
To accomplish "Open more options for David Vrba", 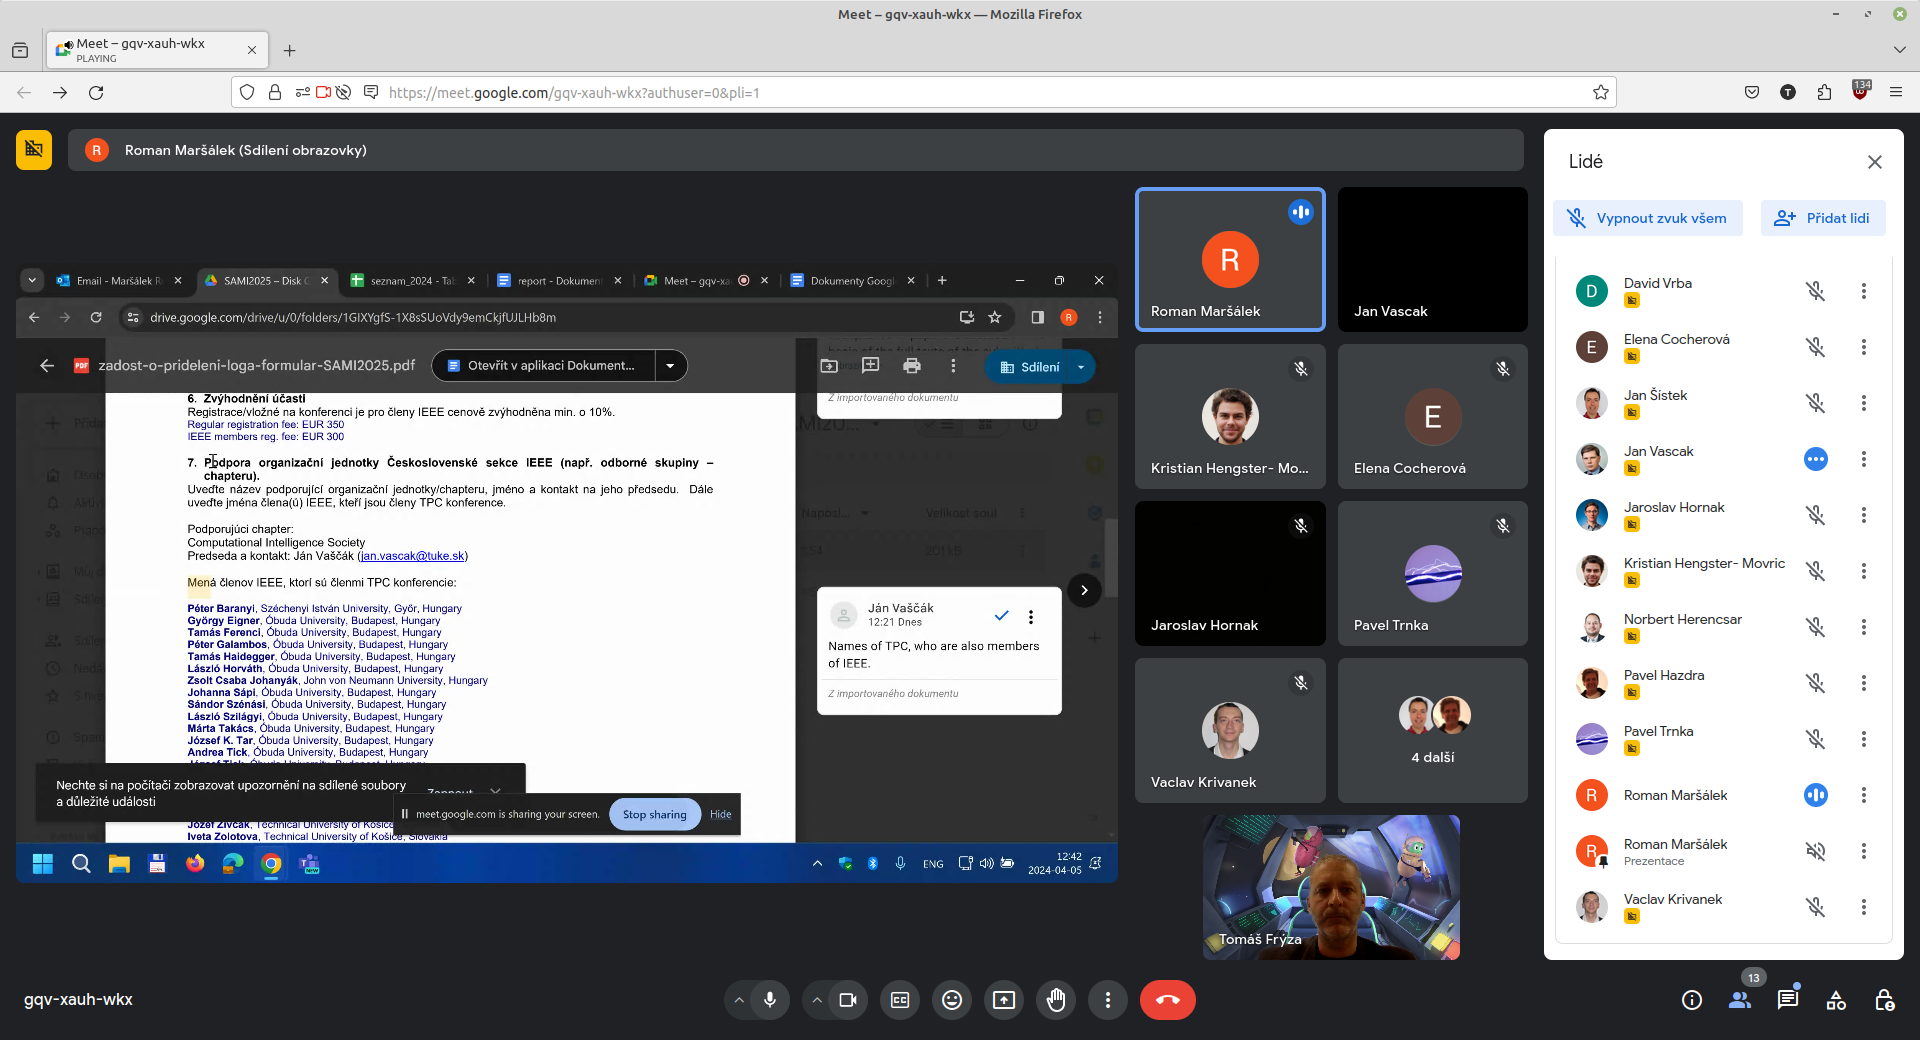I will (1863, 291).
